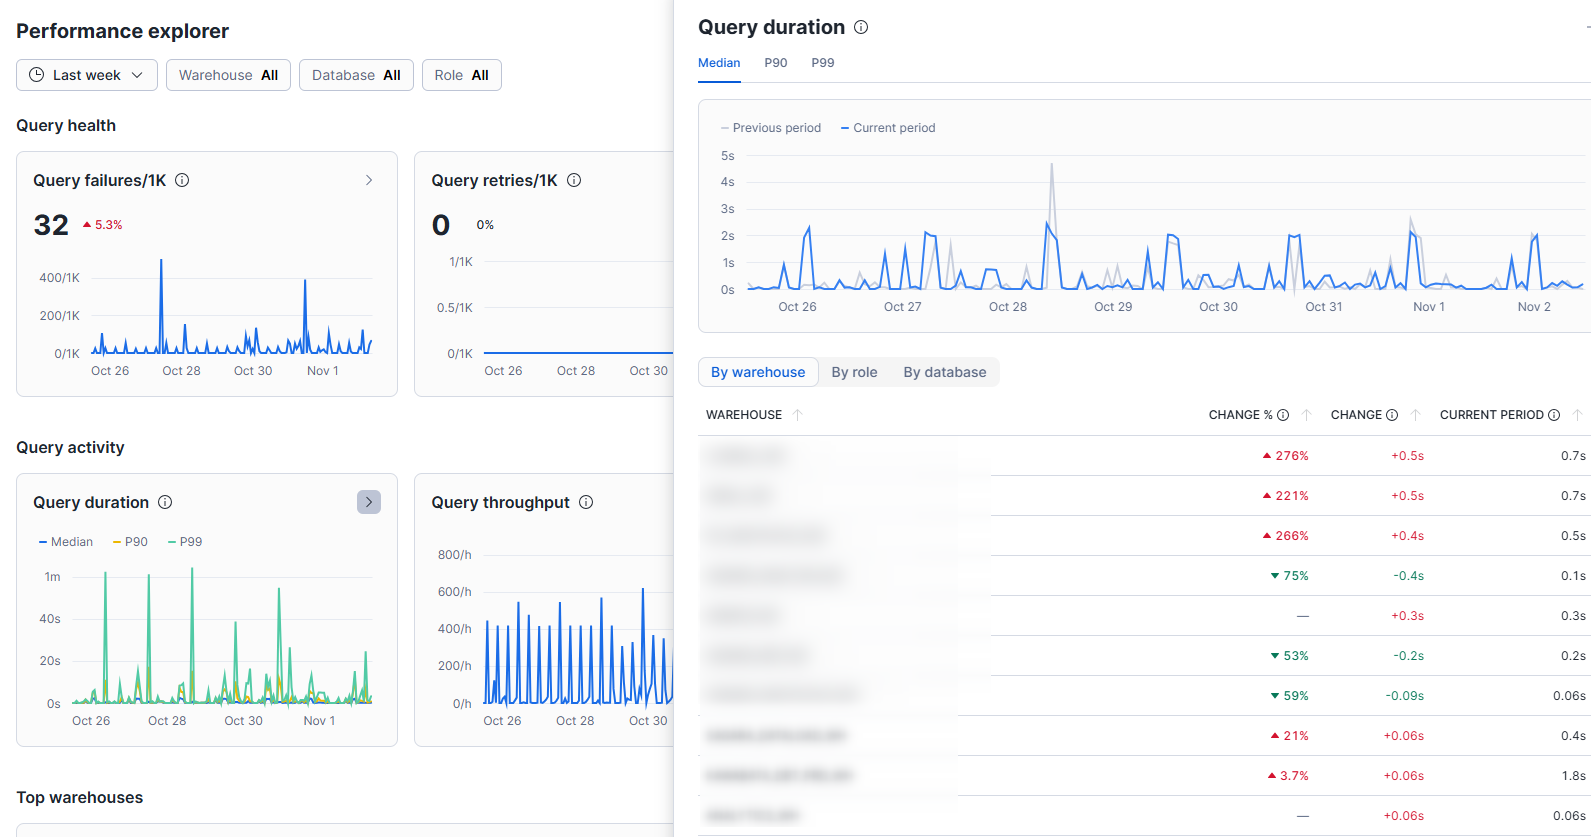Click info icon next to Query failures/1K

click(x=182, y=180)
